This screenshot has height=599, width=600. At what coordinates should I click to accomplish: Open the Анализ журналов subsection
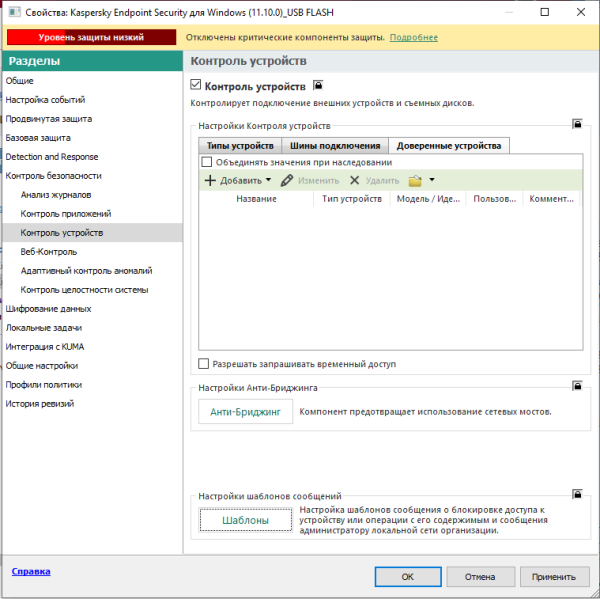point(56,195)
